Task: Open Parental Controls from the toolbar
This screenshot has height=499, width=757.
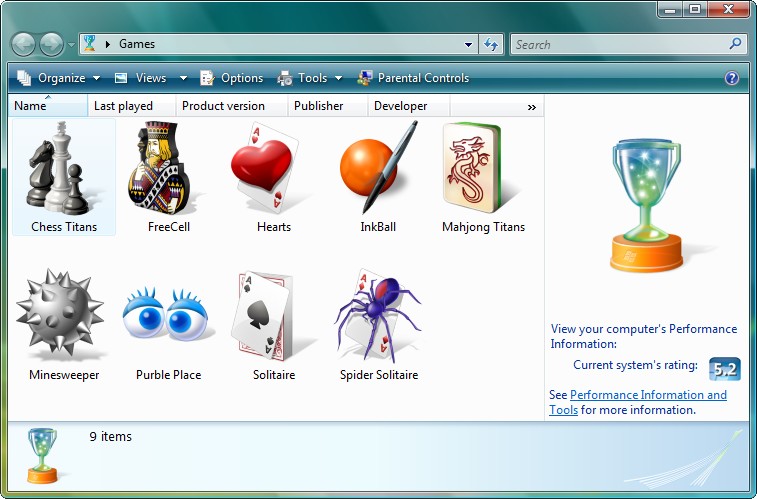Action: coord(413,78)
